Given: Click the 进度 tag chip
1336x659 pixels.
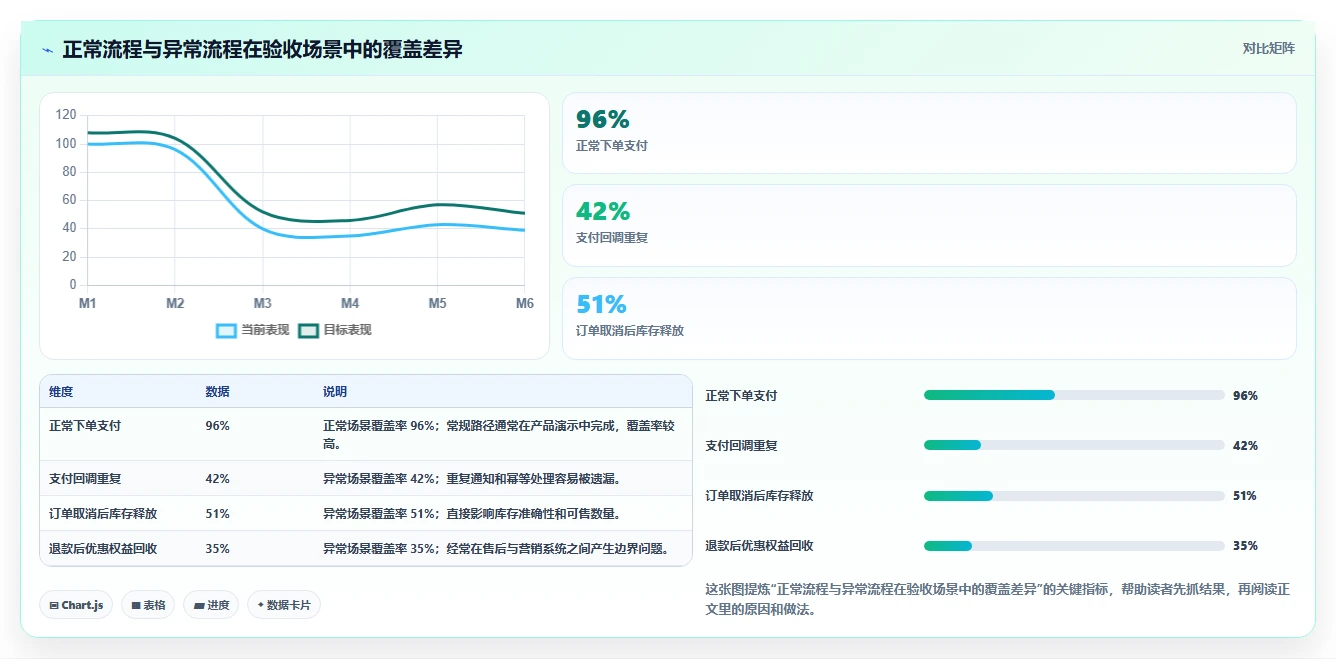Looking at the screenshot, I should tap(211, 605).
